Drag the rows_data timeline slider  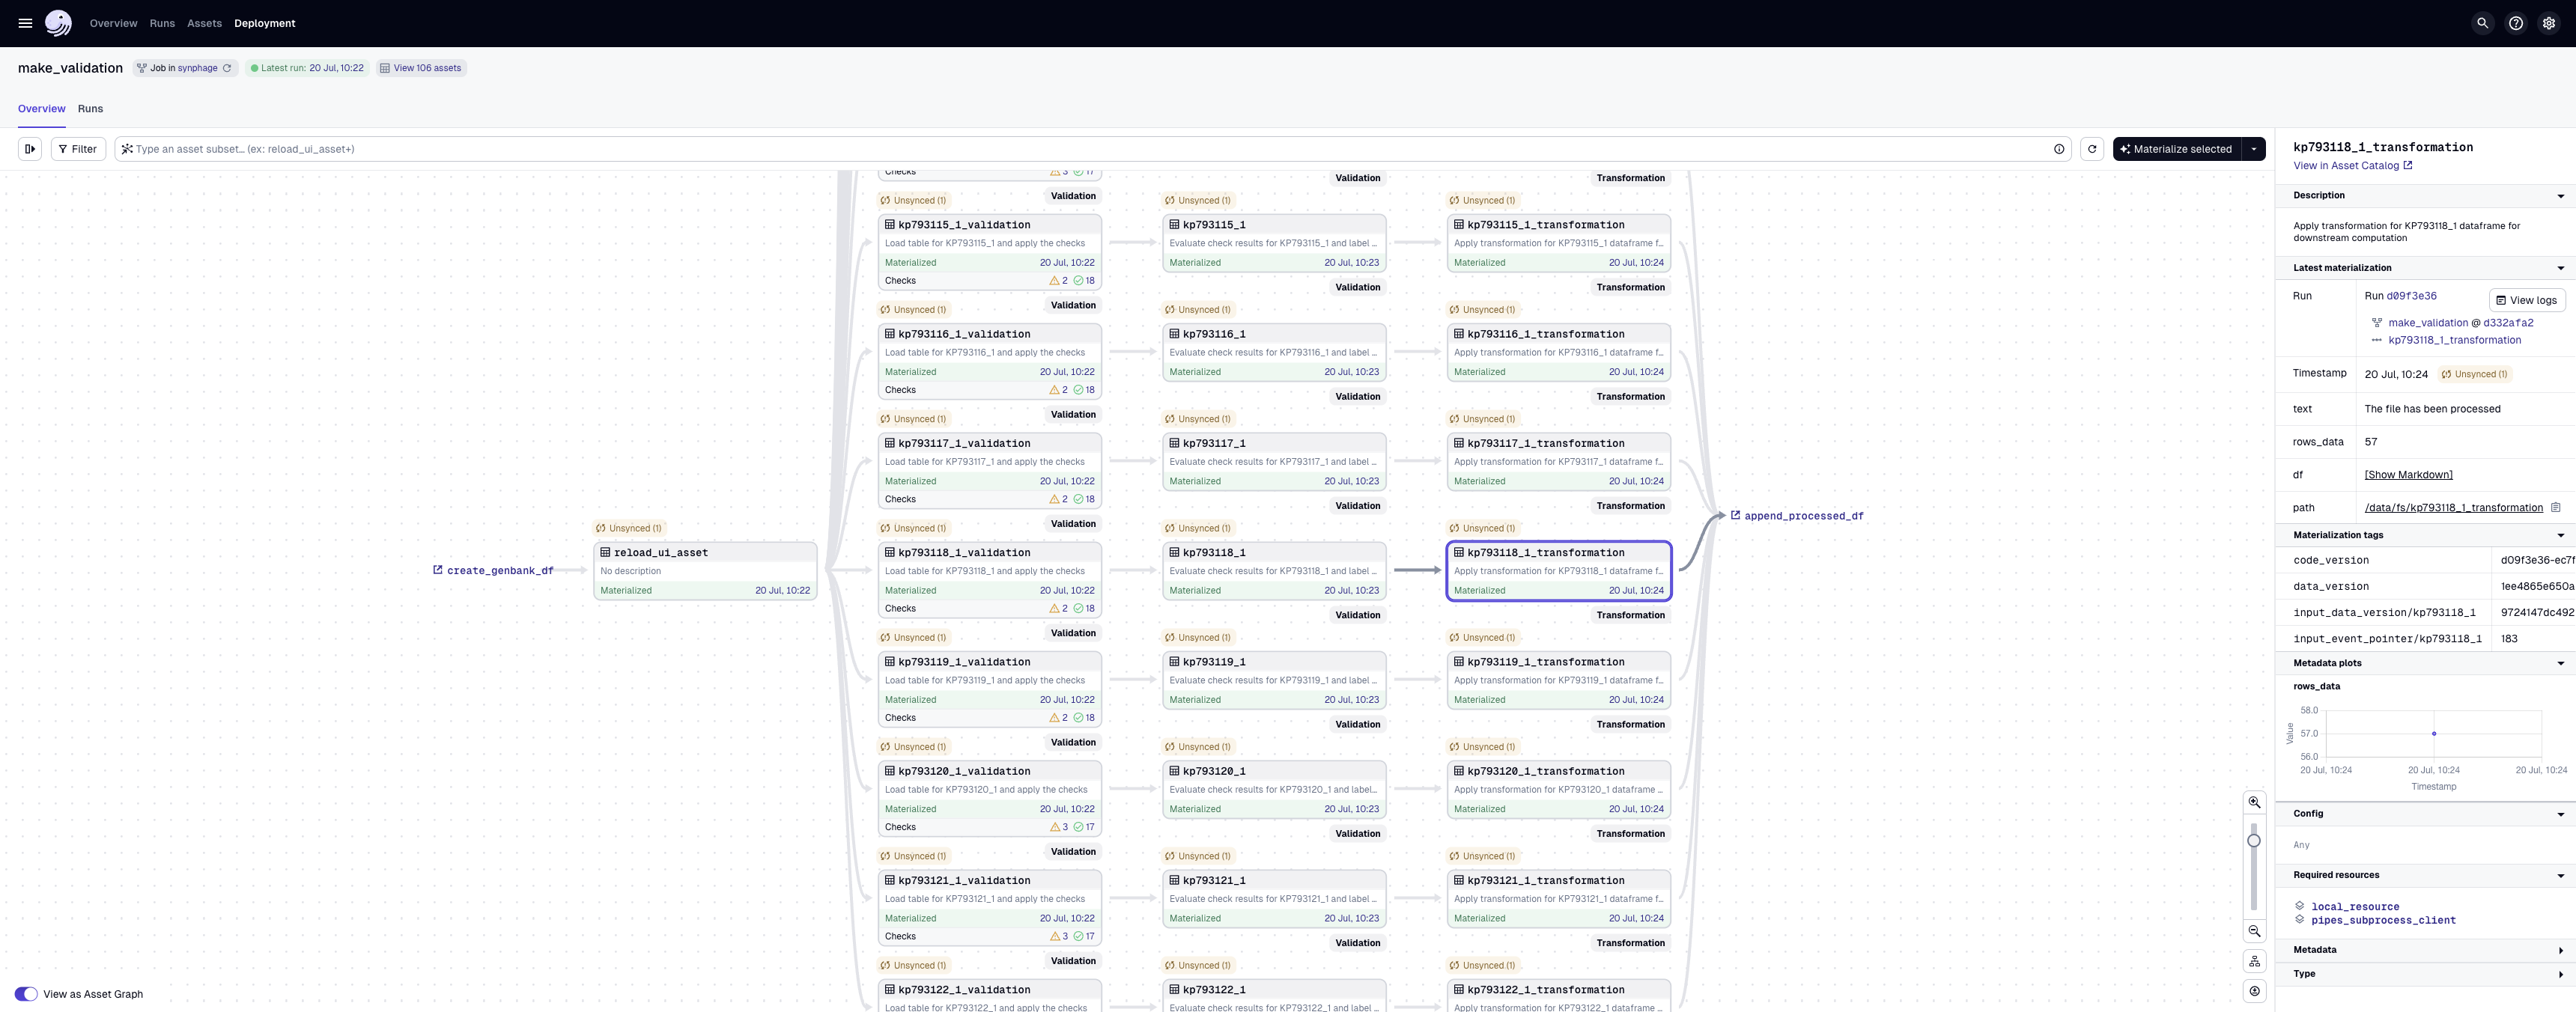point(2433,734)
